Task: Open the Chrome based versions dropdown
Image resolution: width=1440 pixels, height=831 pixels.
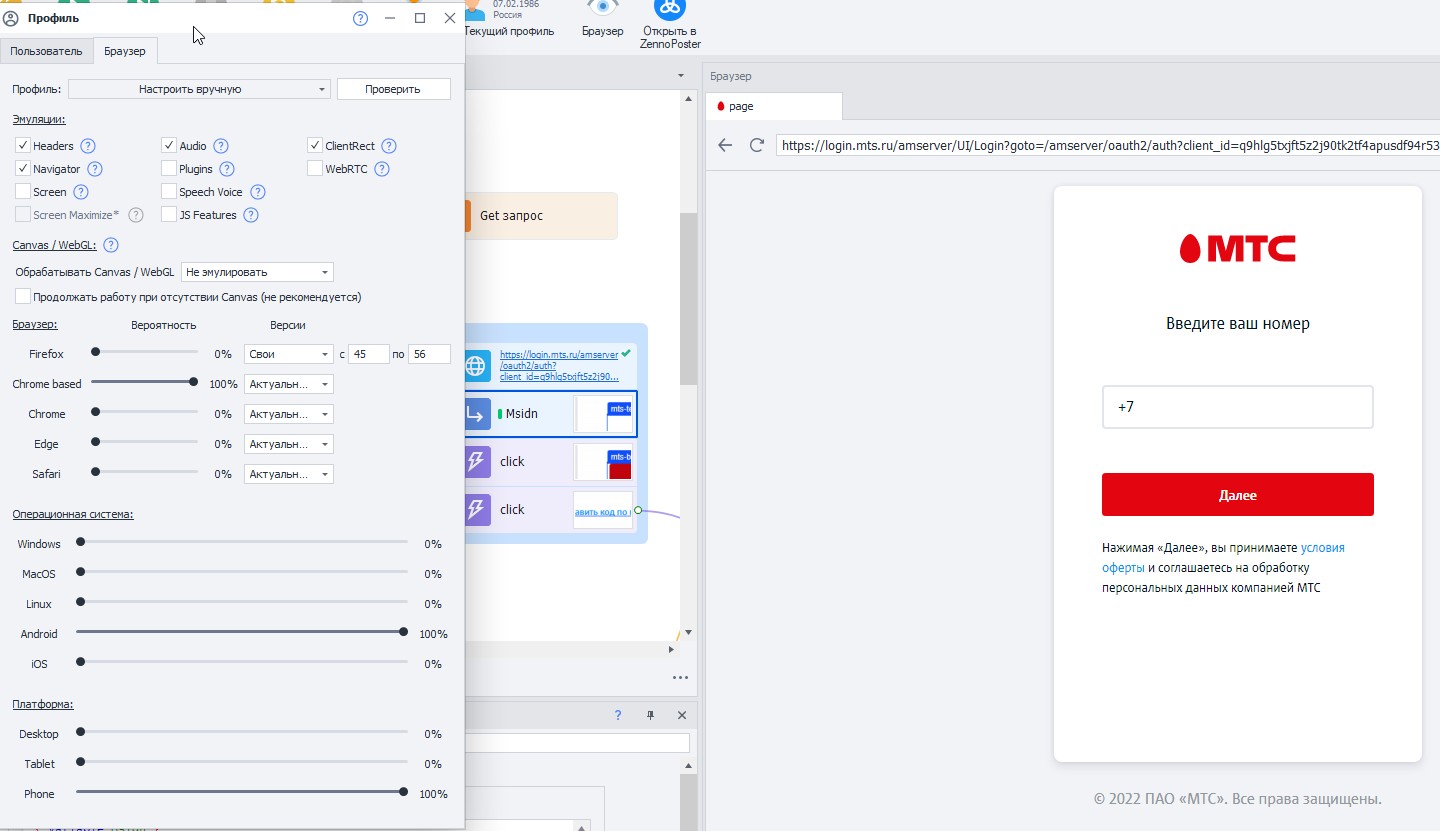Action: click(288, 384)
